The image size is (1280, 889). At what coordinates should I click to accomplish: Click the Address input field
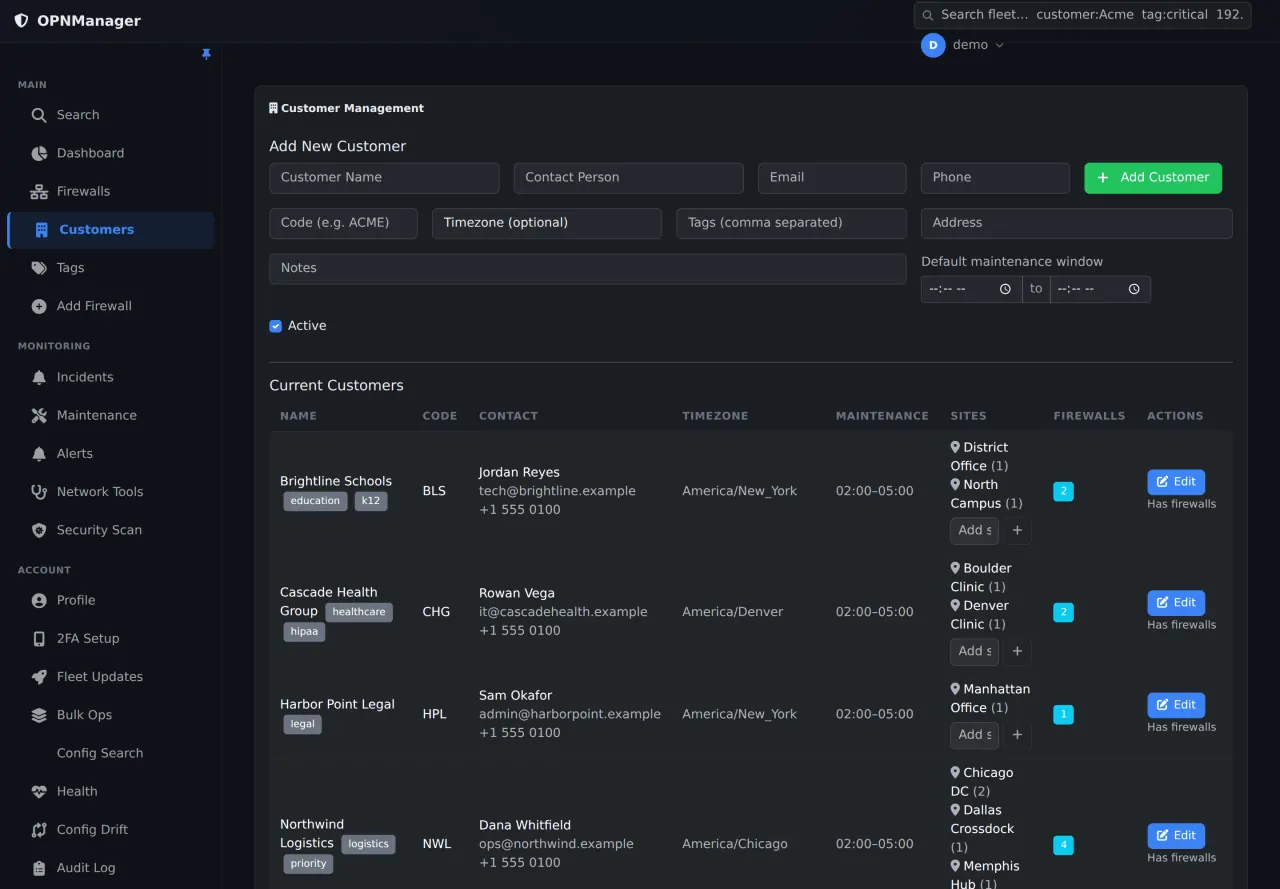click(1076, 223)
